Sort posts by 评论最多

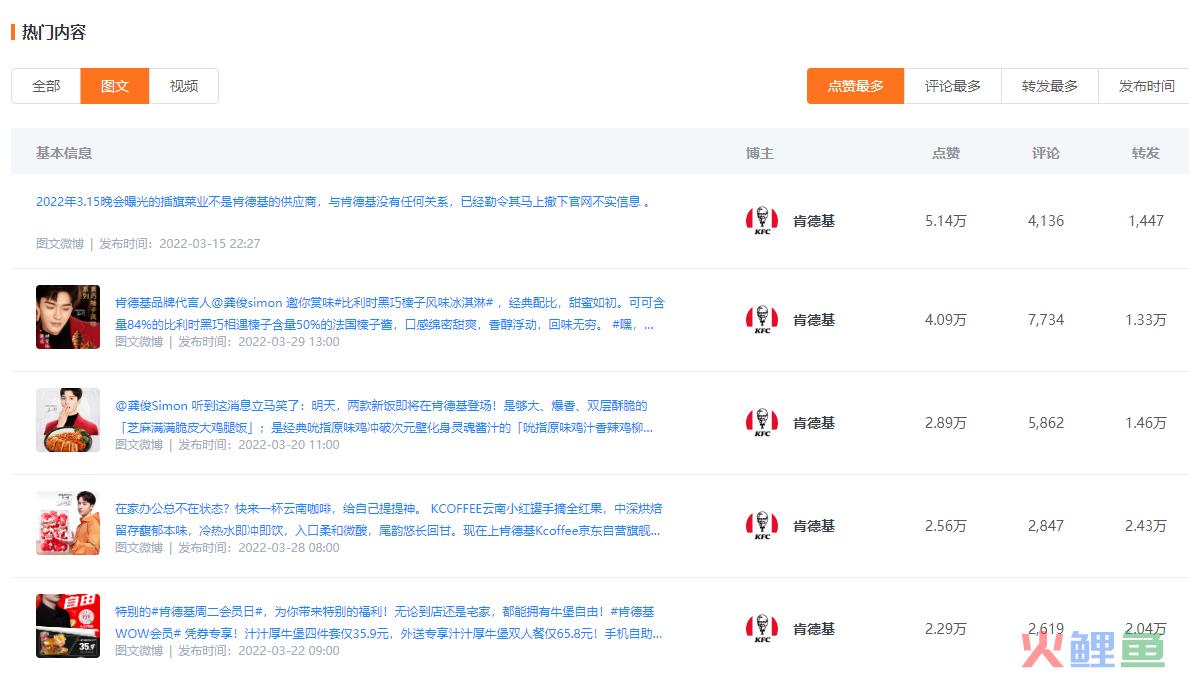952,86
